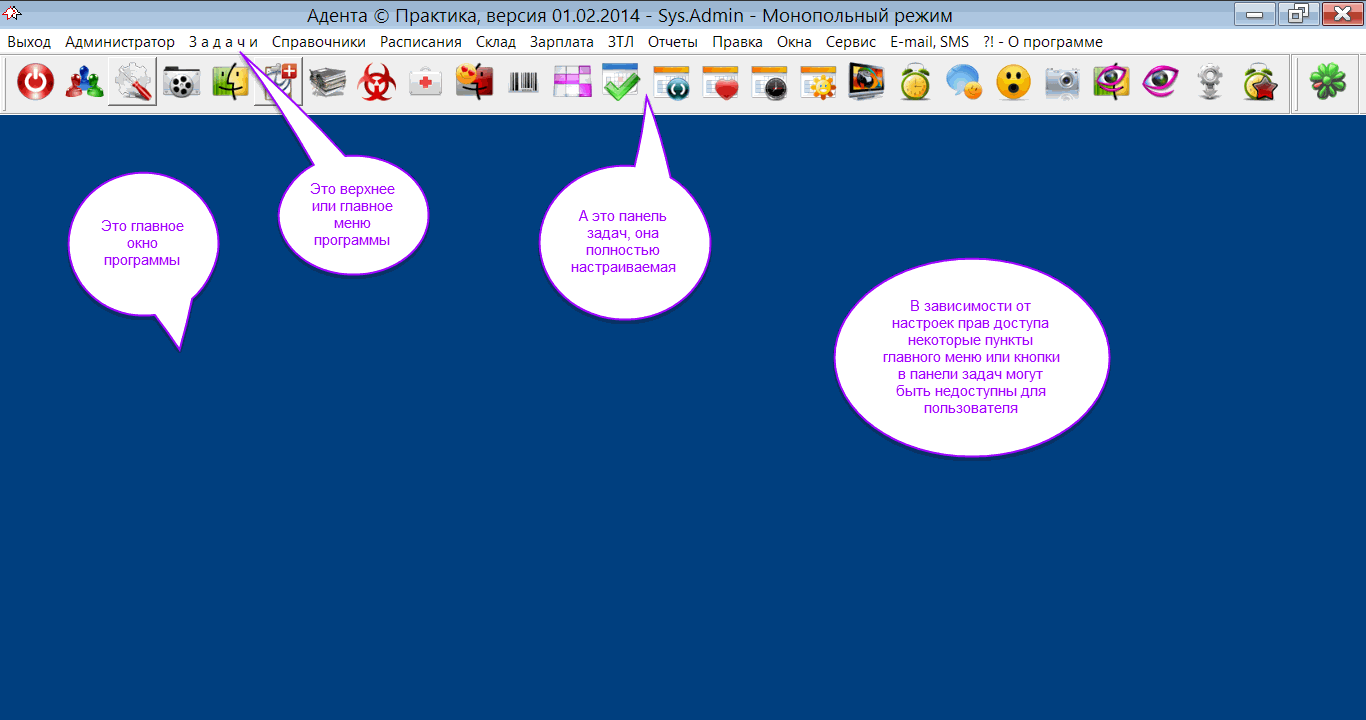
Task: Click the camera icon in toolbar
Action: click(x=1062, y=83)
